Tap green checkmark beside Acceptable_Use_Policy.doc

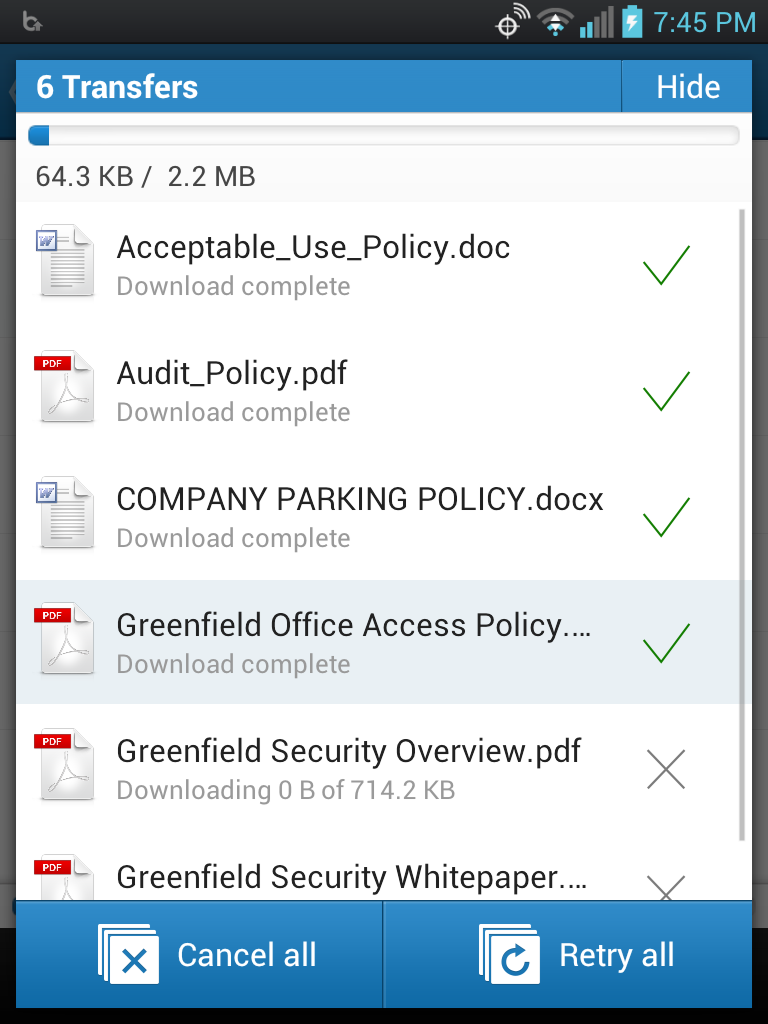(x=666, y=265)
